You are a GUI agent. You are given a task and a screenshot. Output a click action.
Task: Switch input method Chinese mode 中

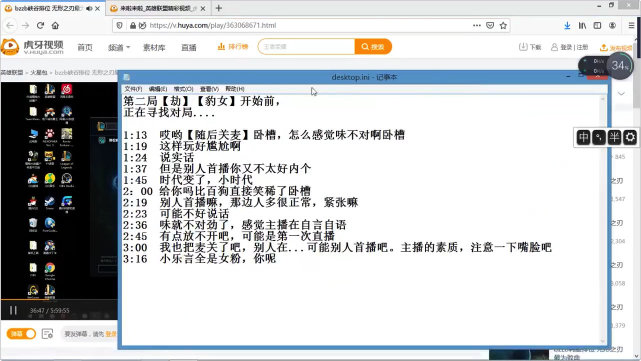tap(583, 137)
